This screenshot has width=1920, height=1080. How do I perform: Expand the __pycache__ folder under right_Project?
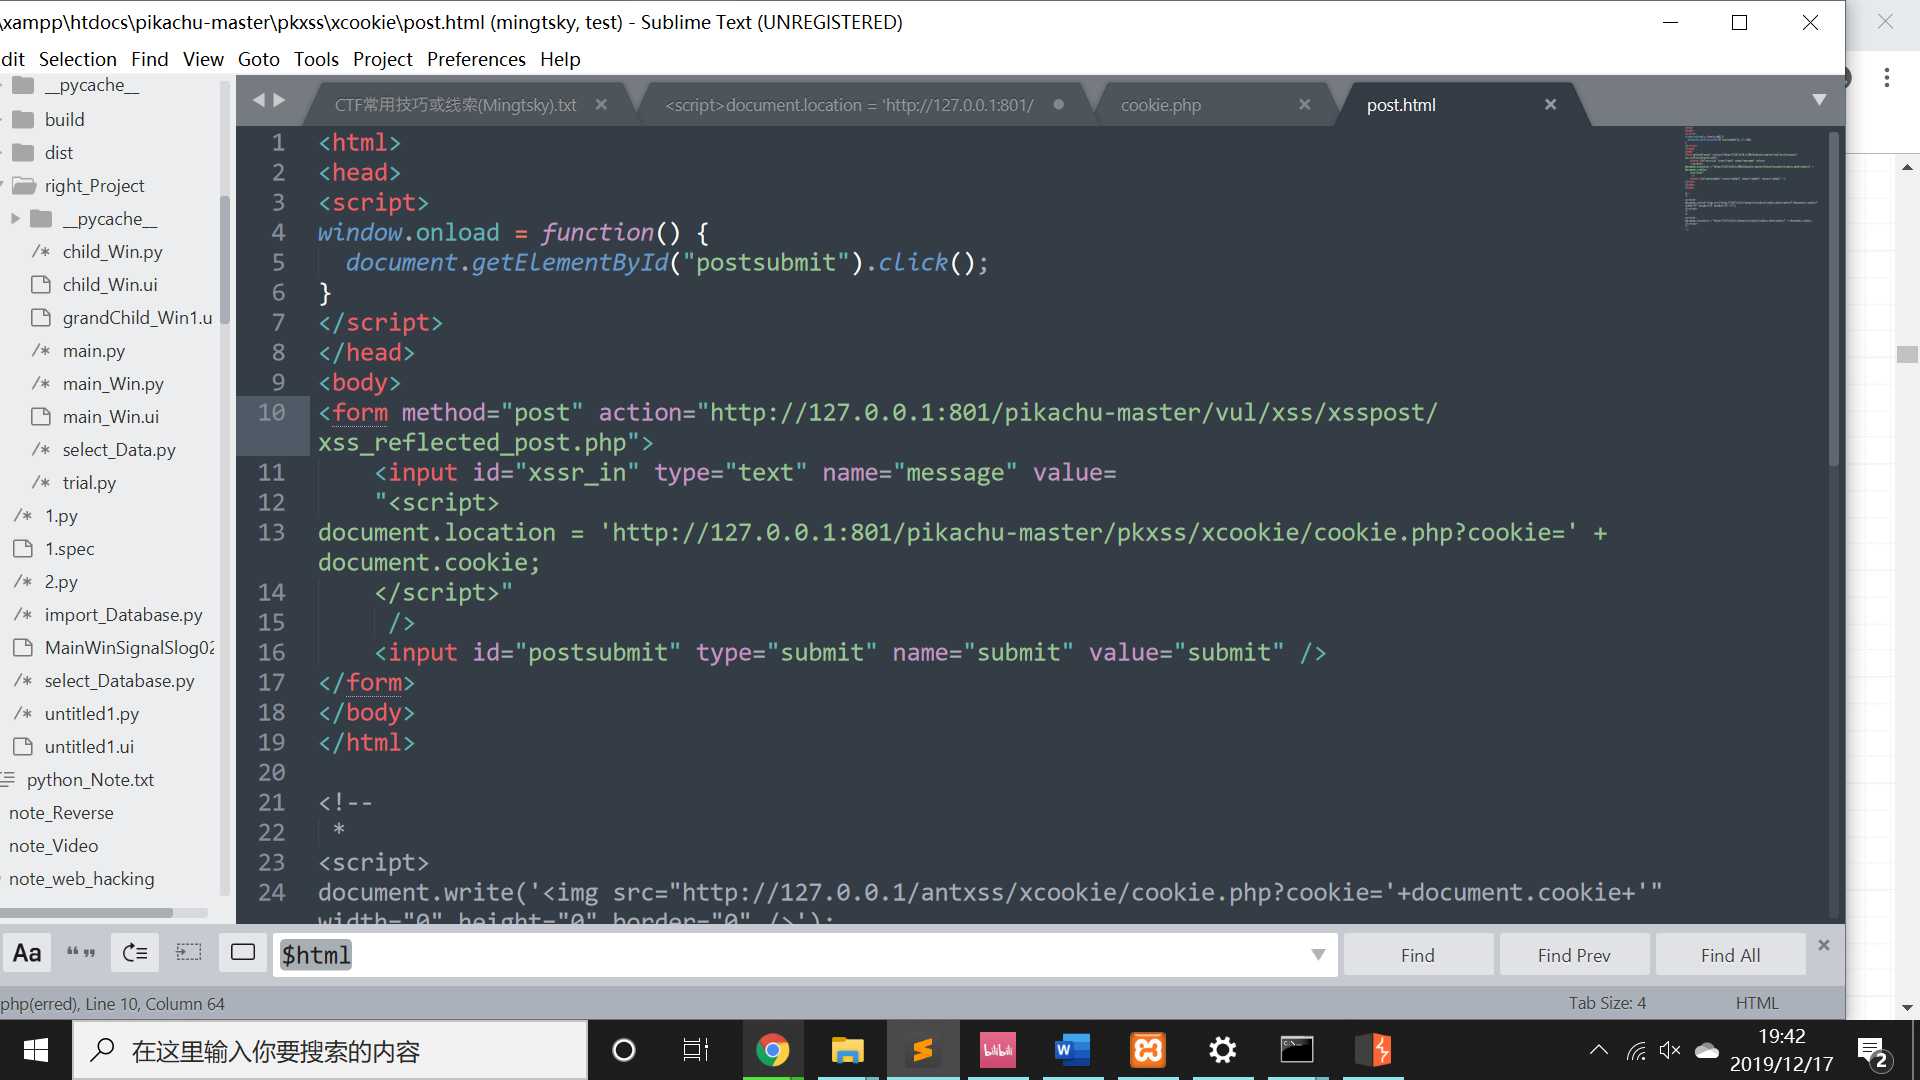15,218
